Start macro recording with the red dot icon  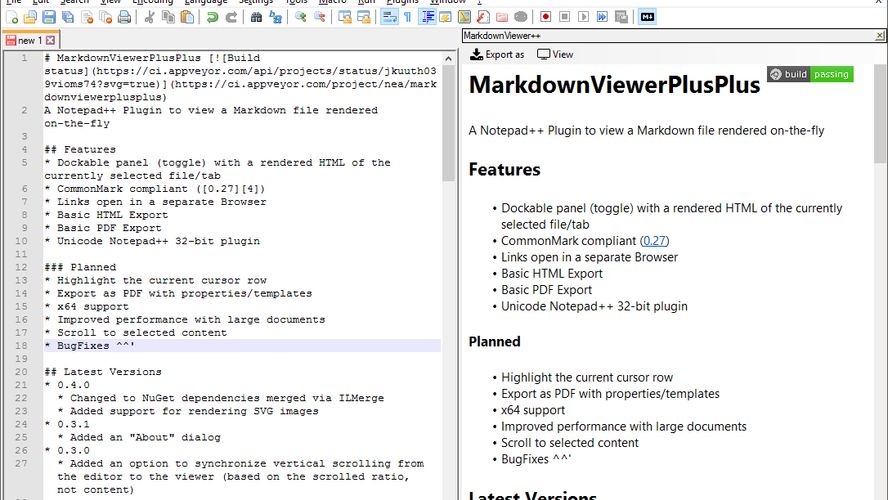click(545, 17)
